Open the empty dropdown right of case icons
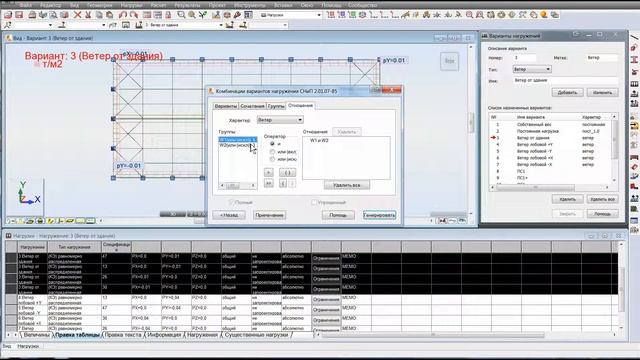This screenshot has height=360, width=640. tap(268, 25)
